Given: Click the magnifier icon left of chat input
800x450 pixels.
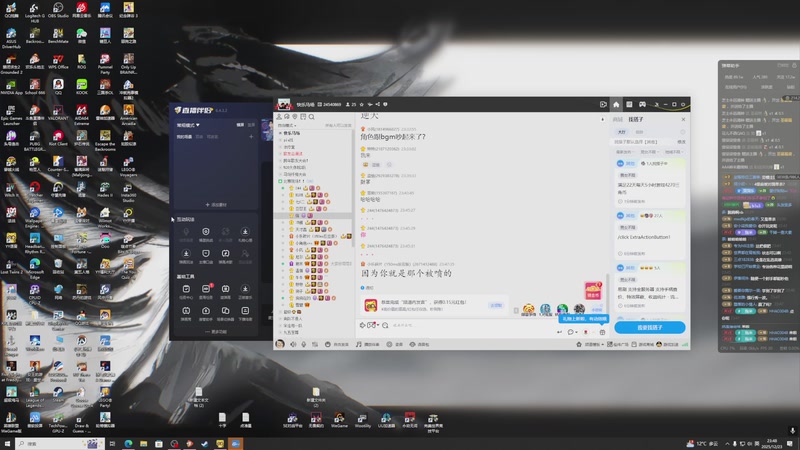Looking at the screenshot, I should [x=385, y=325].
